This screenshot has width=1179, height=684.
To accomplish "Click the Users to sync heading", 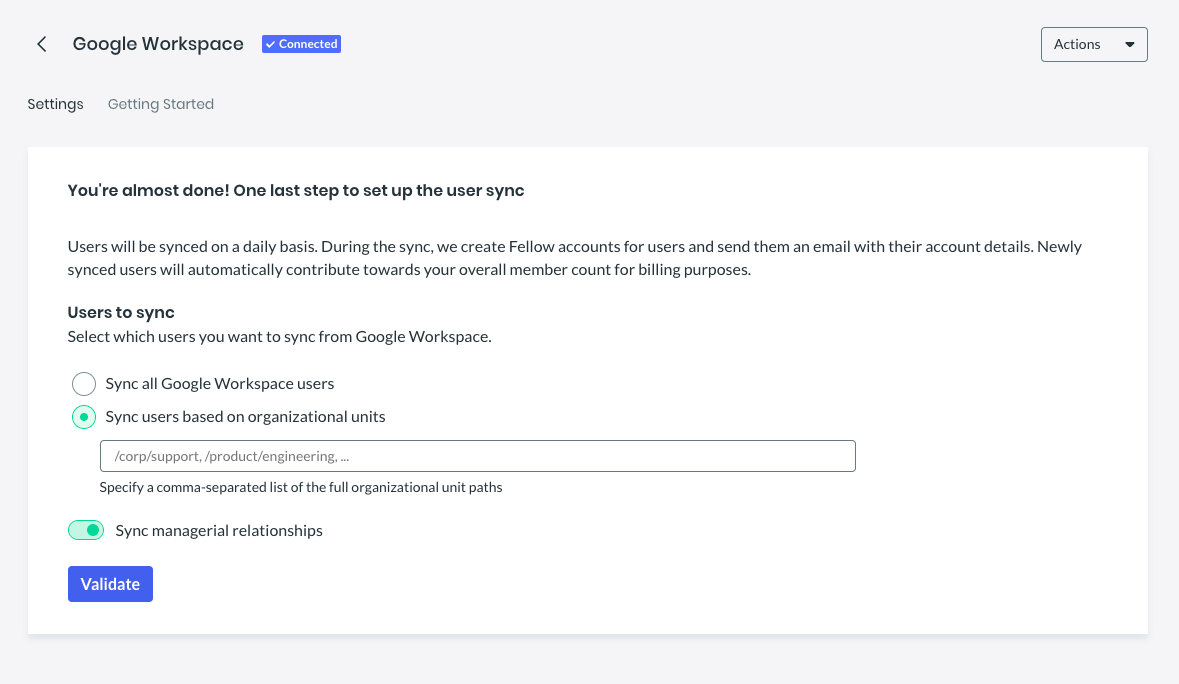I will [x=121, y=313].
